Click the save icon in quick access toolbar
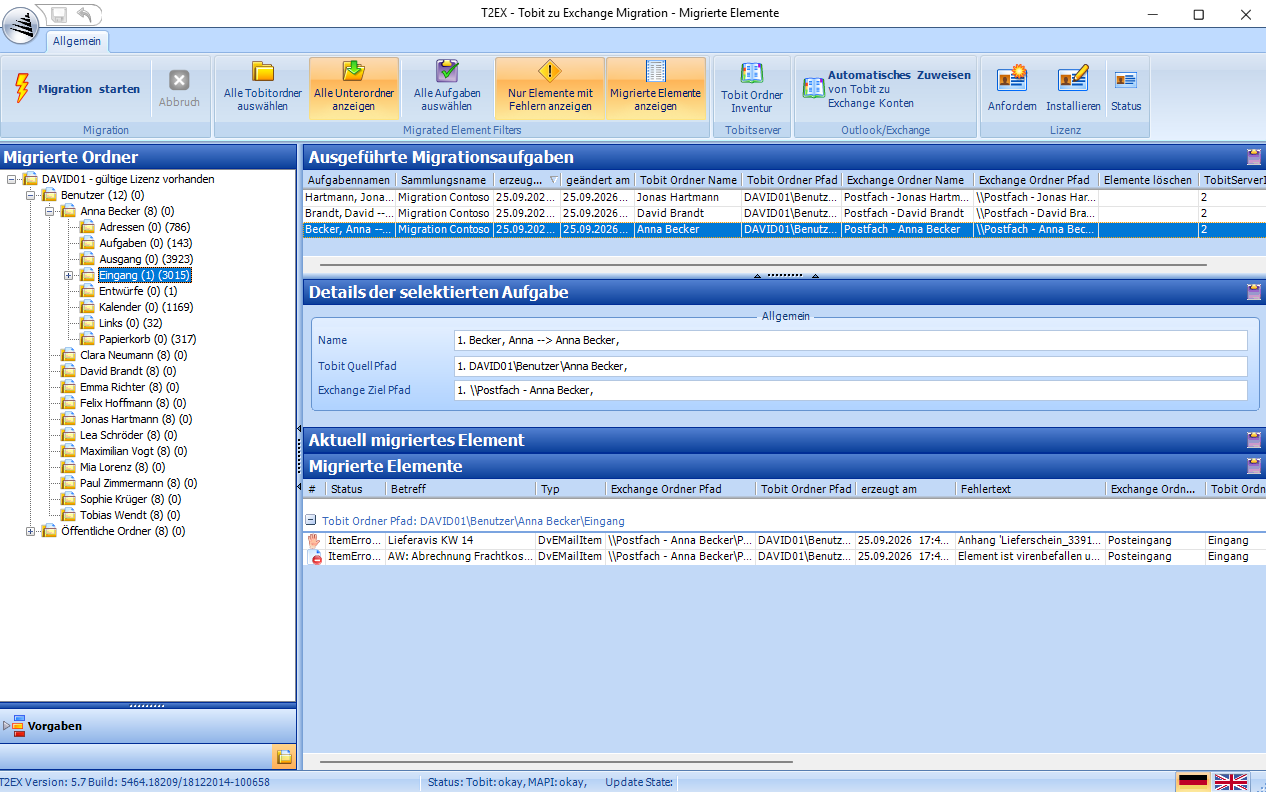The height and width of the screenshot is (792, 1266). 59,14
